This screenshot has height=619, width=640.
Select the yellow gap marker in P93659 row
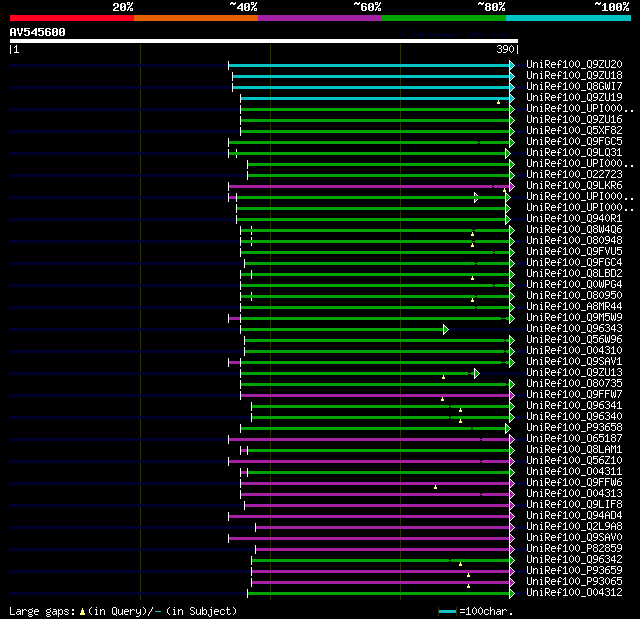469,575
